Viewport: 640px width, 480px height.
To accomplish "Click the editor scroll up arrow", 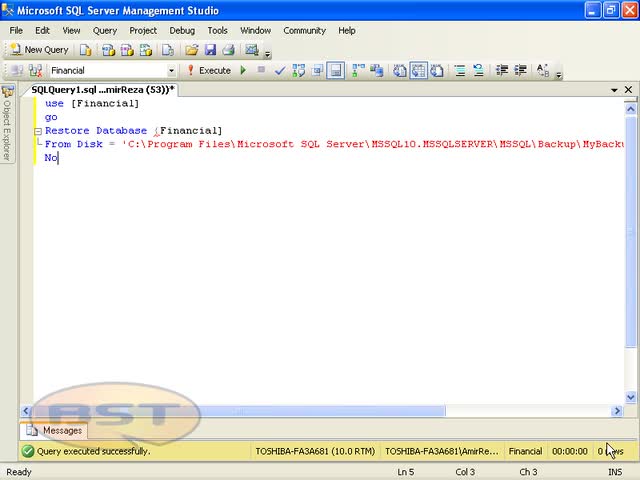I will click(630, 109).
